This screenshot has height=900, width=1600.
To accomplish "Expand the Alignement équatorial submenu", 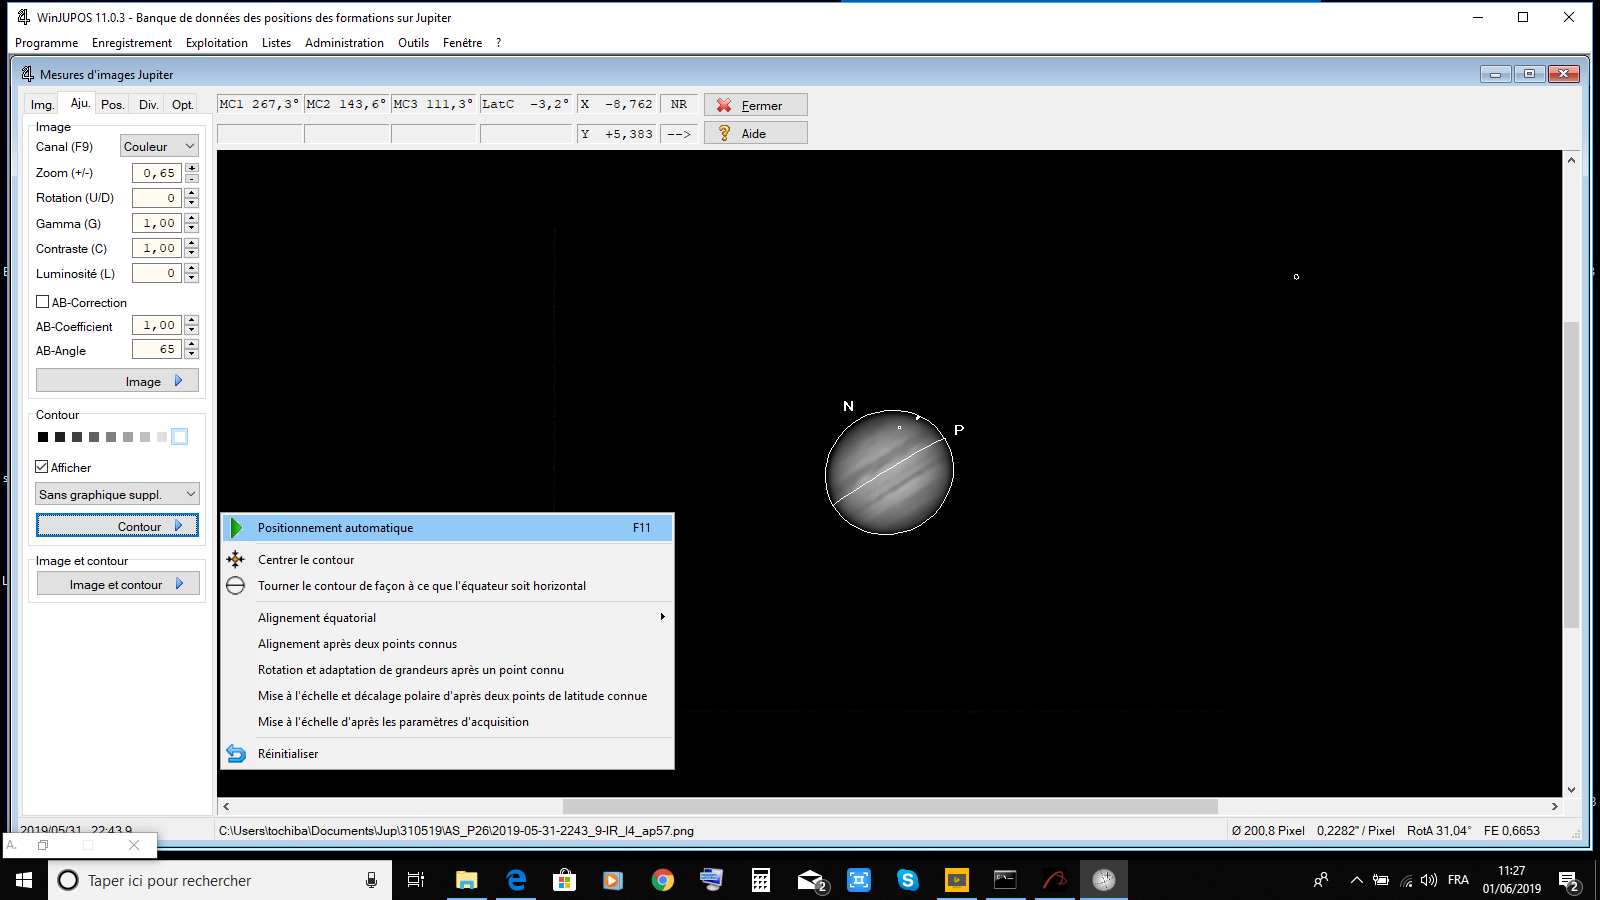I will coord(447,618).
